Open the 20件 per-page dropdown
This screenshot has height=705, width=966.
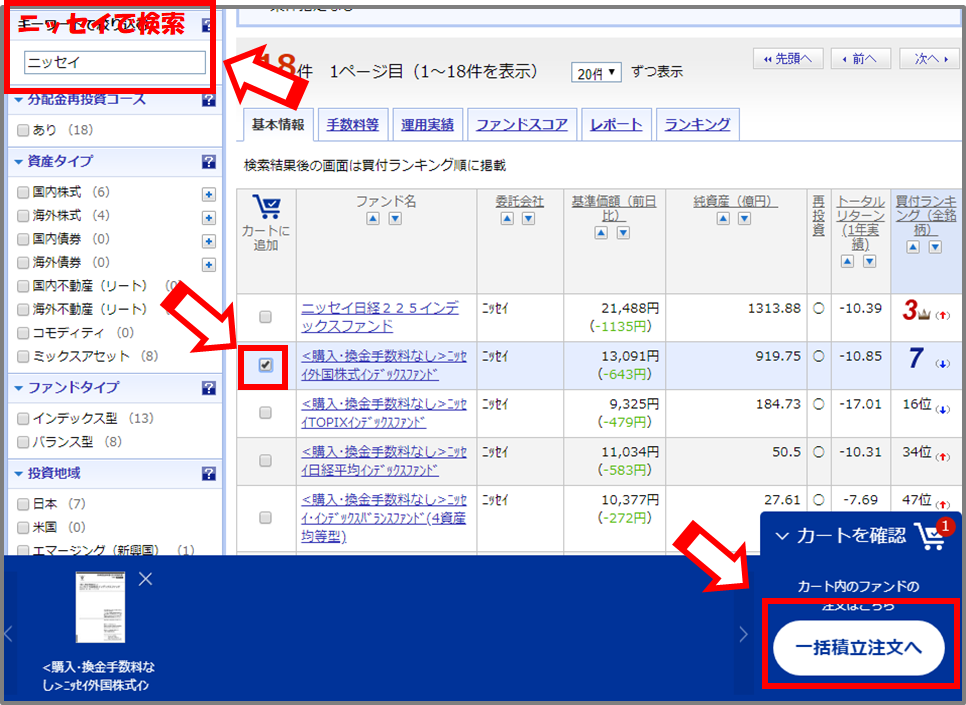pyautogui.click(x=596, y=73)
